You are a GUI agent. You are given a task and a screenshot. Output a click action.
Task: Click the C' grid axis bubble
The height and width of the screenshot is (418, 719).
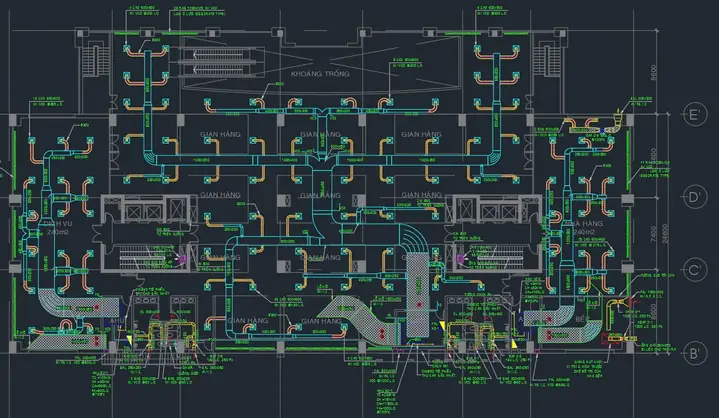(x=695, y=270)
